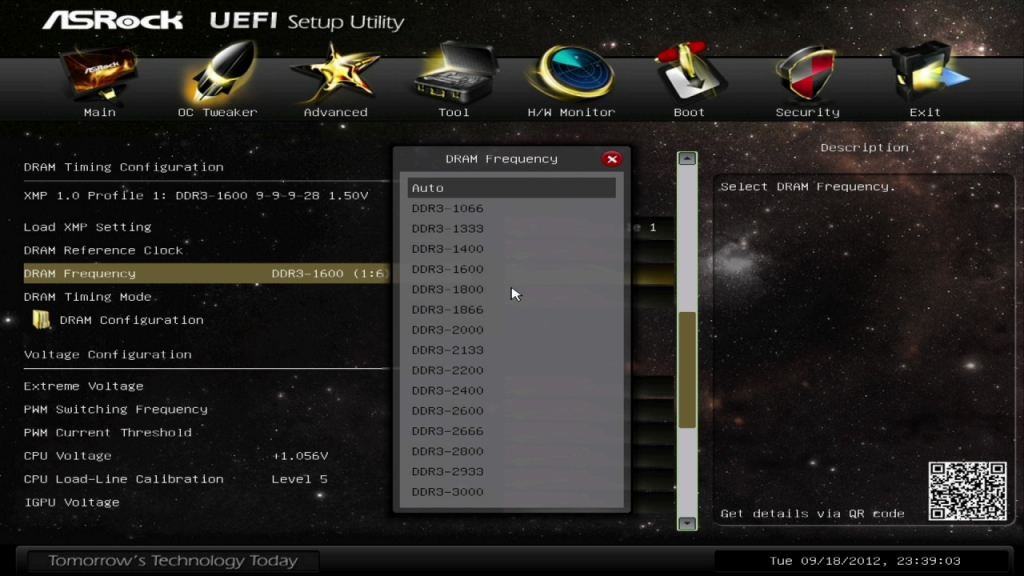The width and height of the screenshot is (1024, 576).
Task: Select highlighted DRAM Frequency row
Action: (x=206, y=274)
